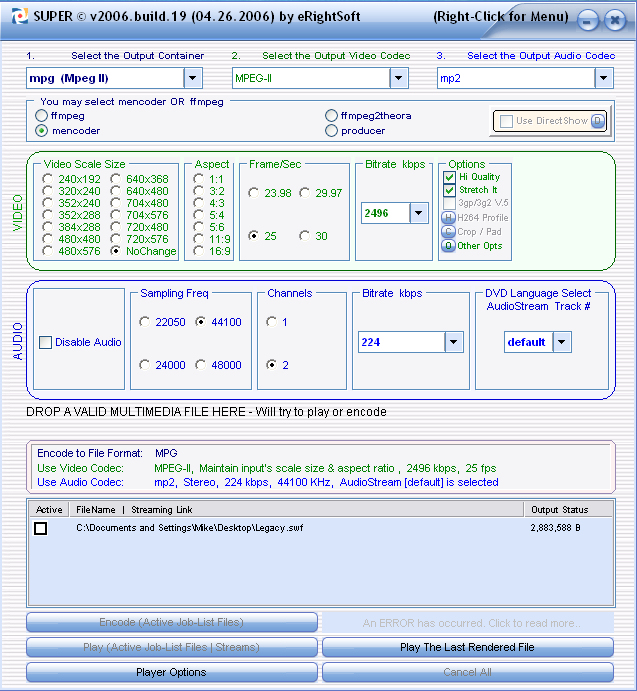Set aspect ratio to 4:3
The width and height of the screenshot is (637, 691).
coord(198,203)
